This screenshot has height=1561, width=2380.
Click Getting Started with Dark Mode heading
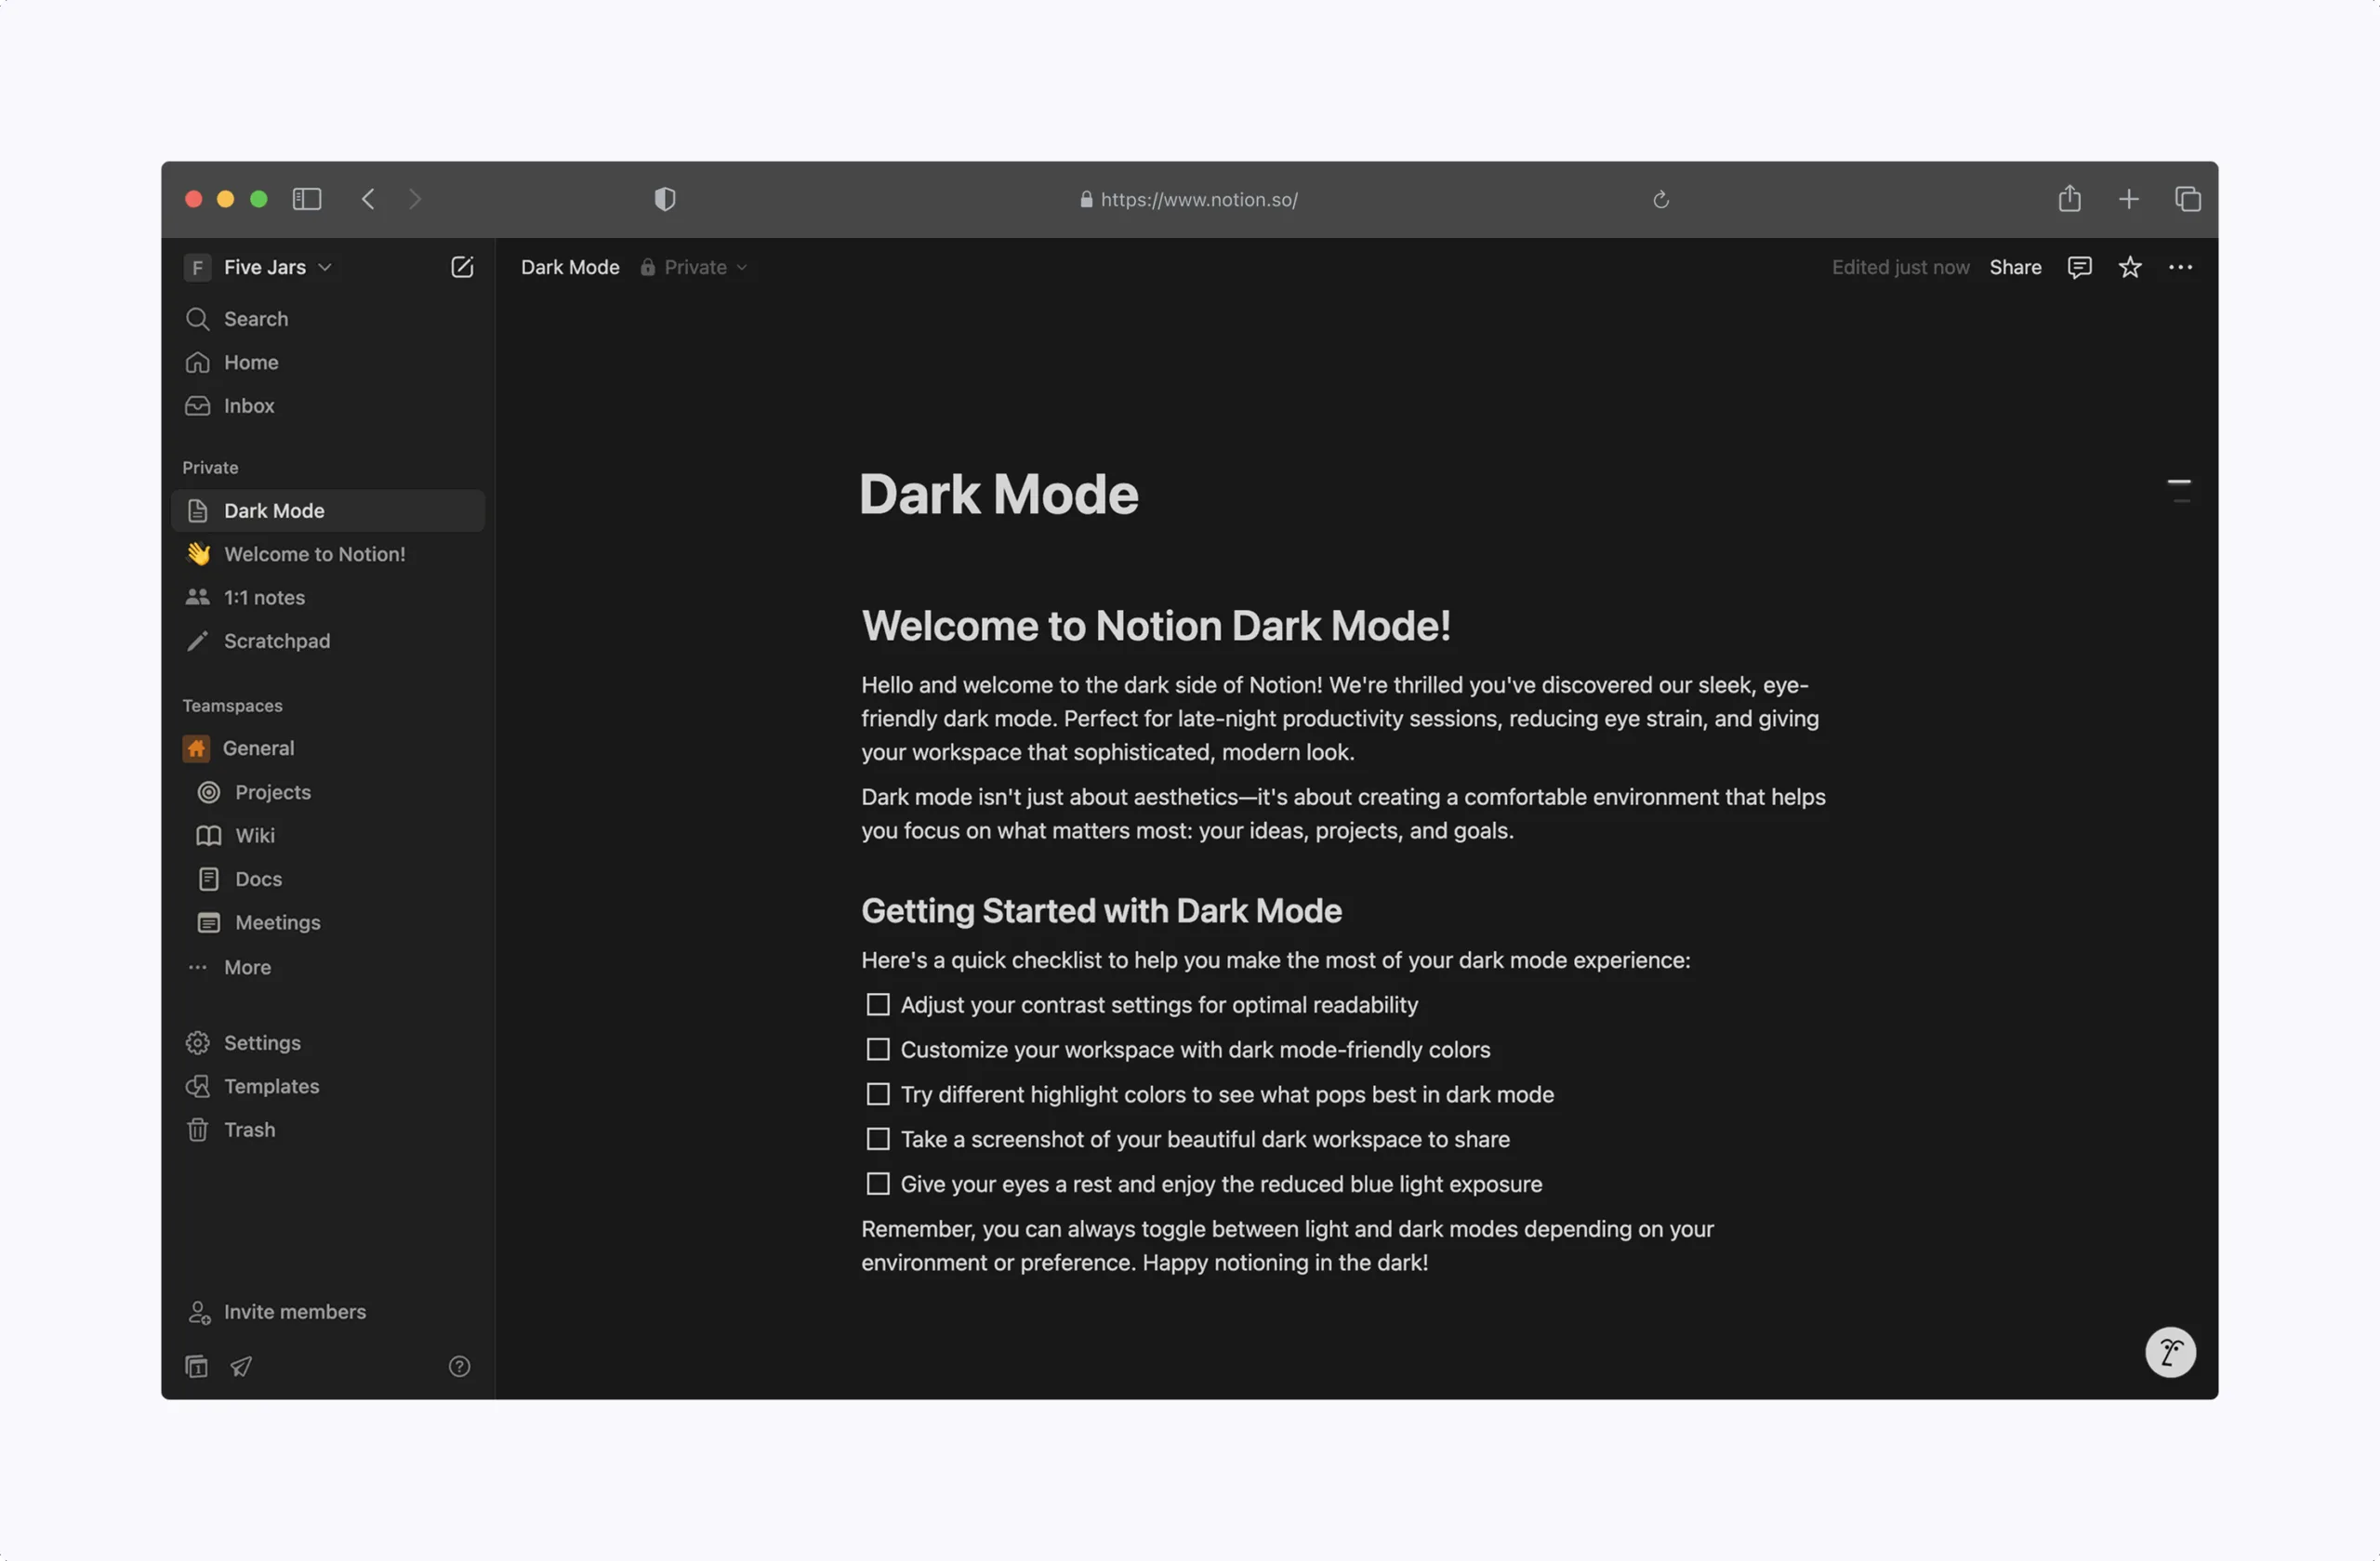click(x=1101, y=911)
